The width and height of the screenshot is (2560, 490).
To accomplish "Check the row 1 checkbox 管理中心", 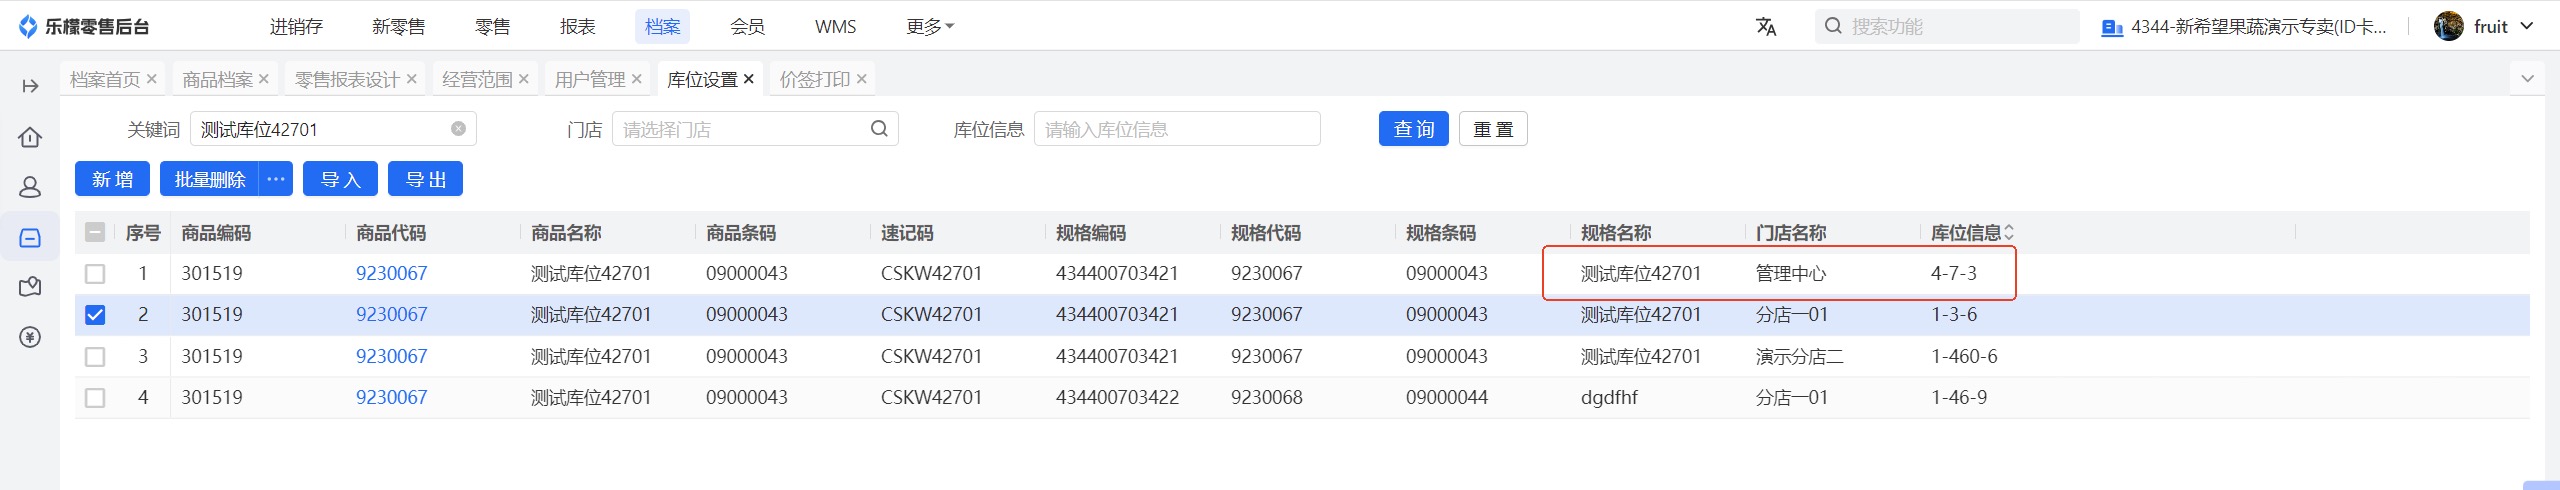I will 95,274.
